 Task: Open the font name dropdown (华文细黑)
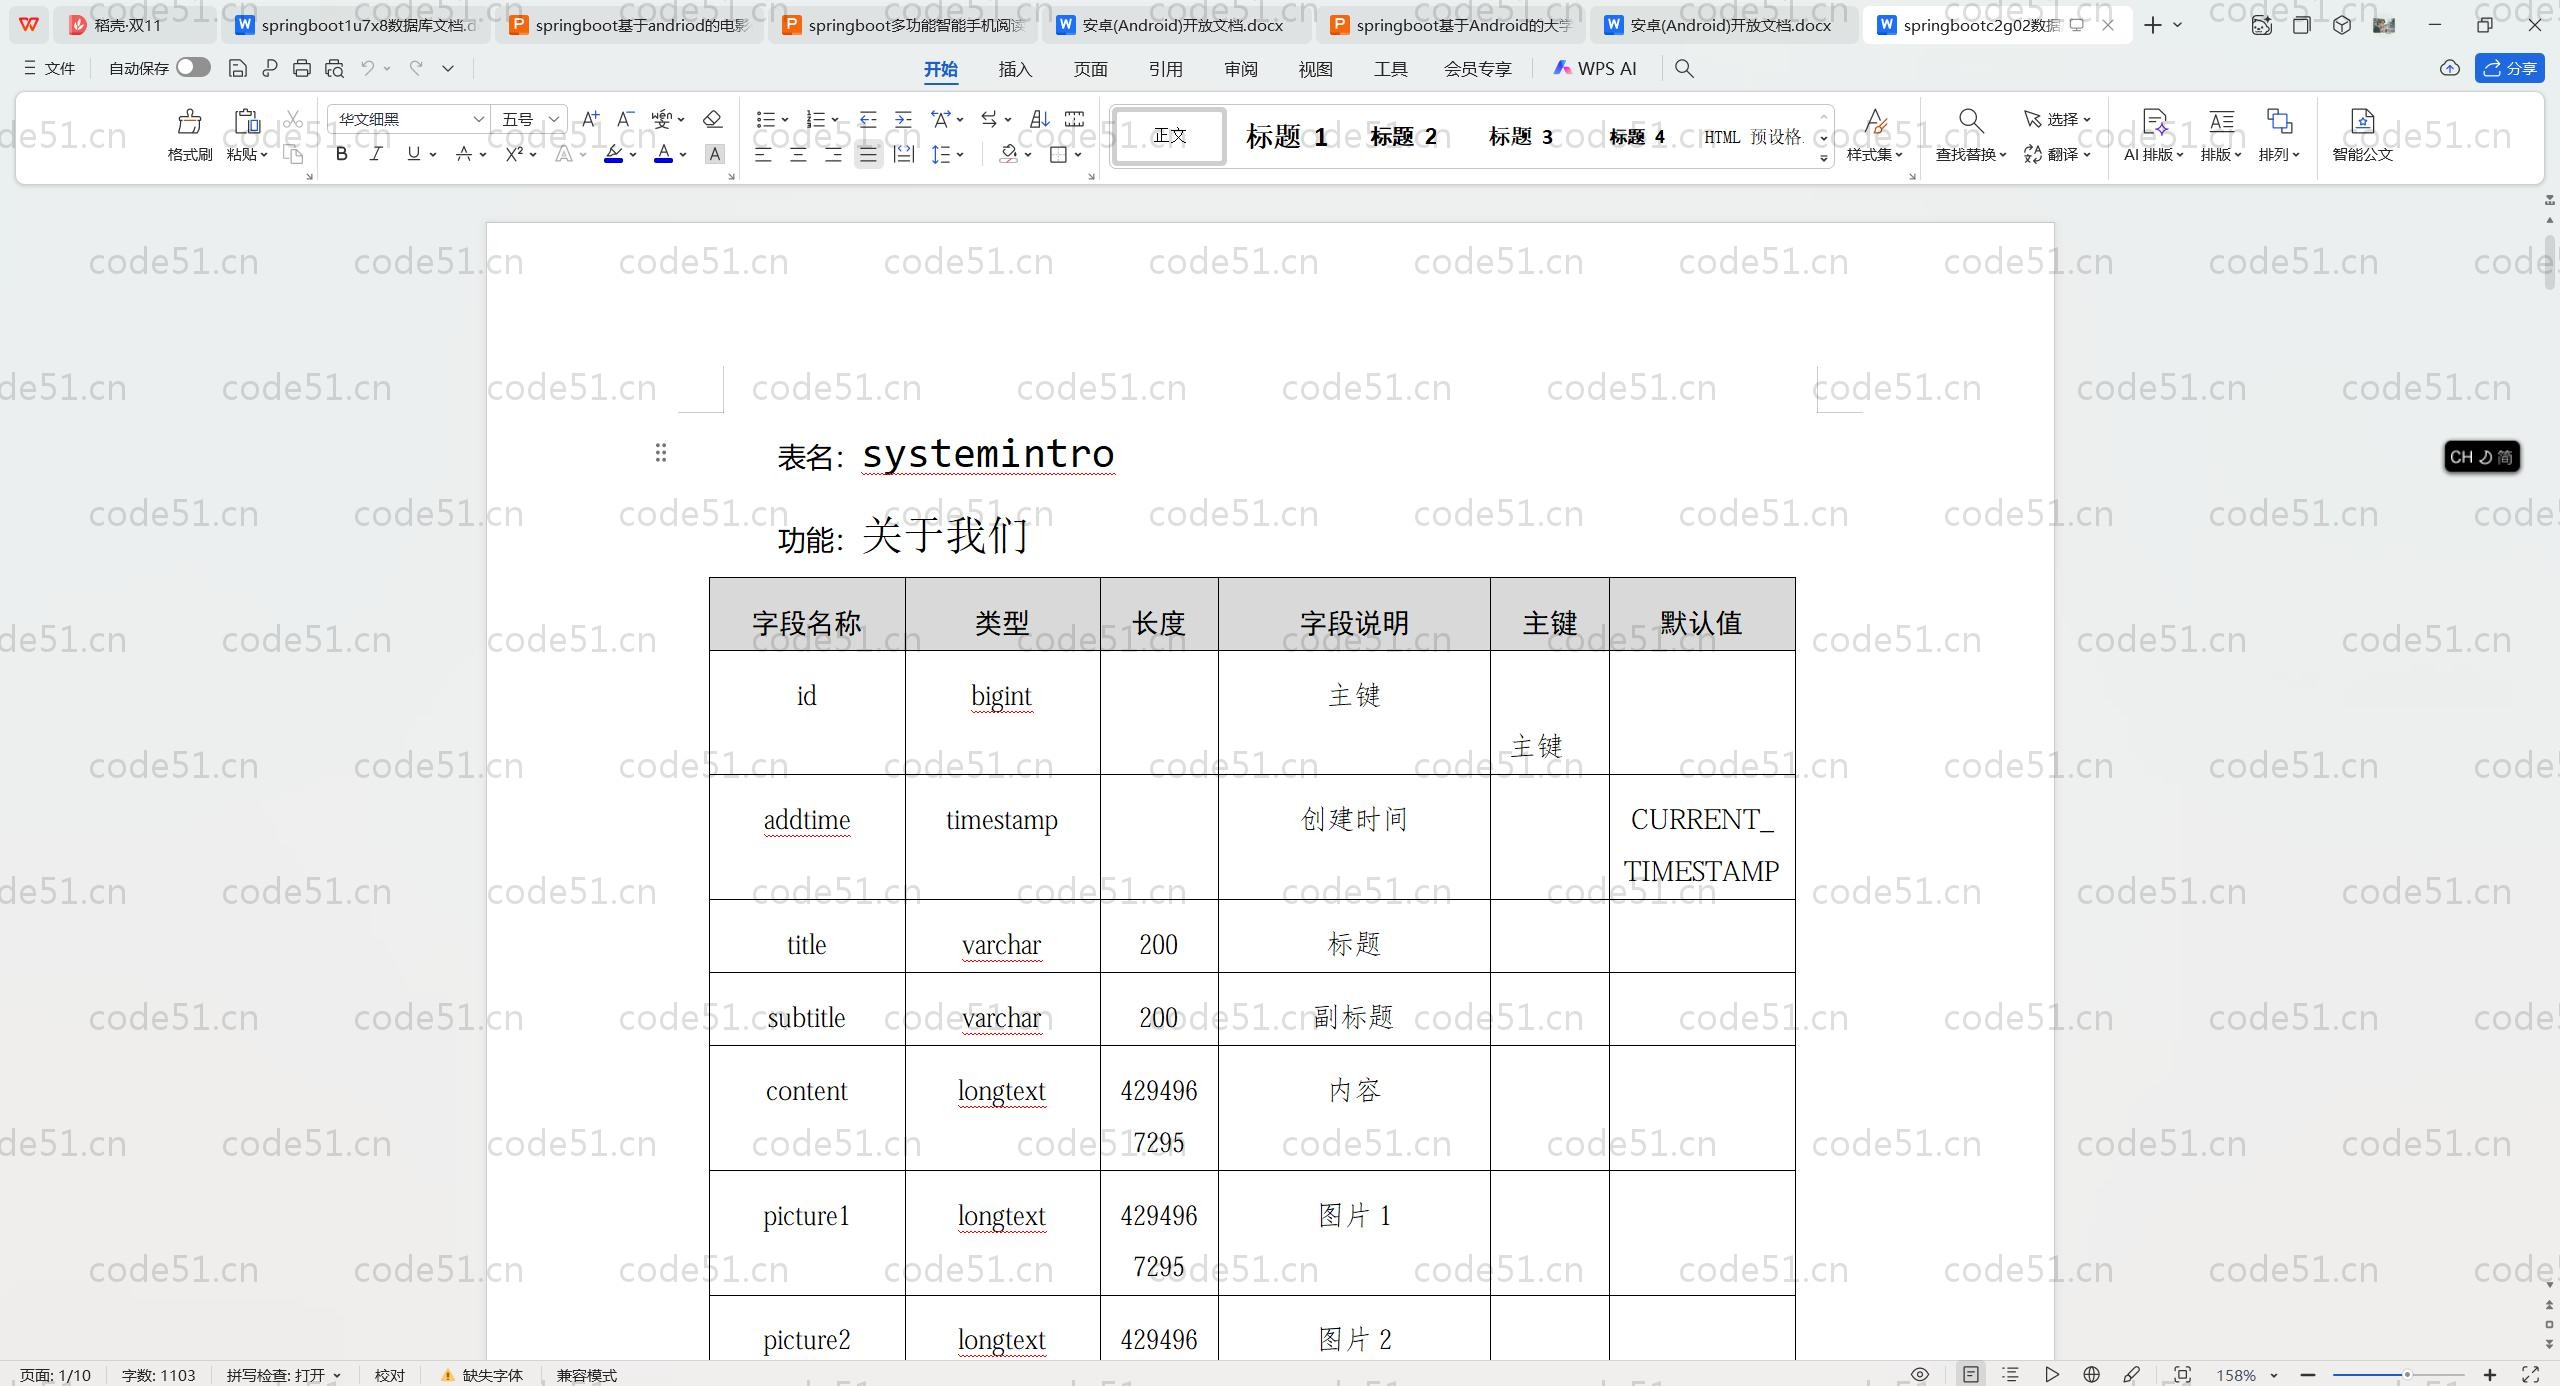[478, 119]
